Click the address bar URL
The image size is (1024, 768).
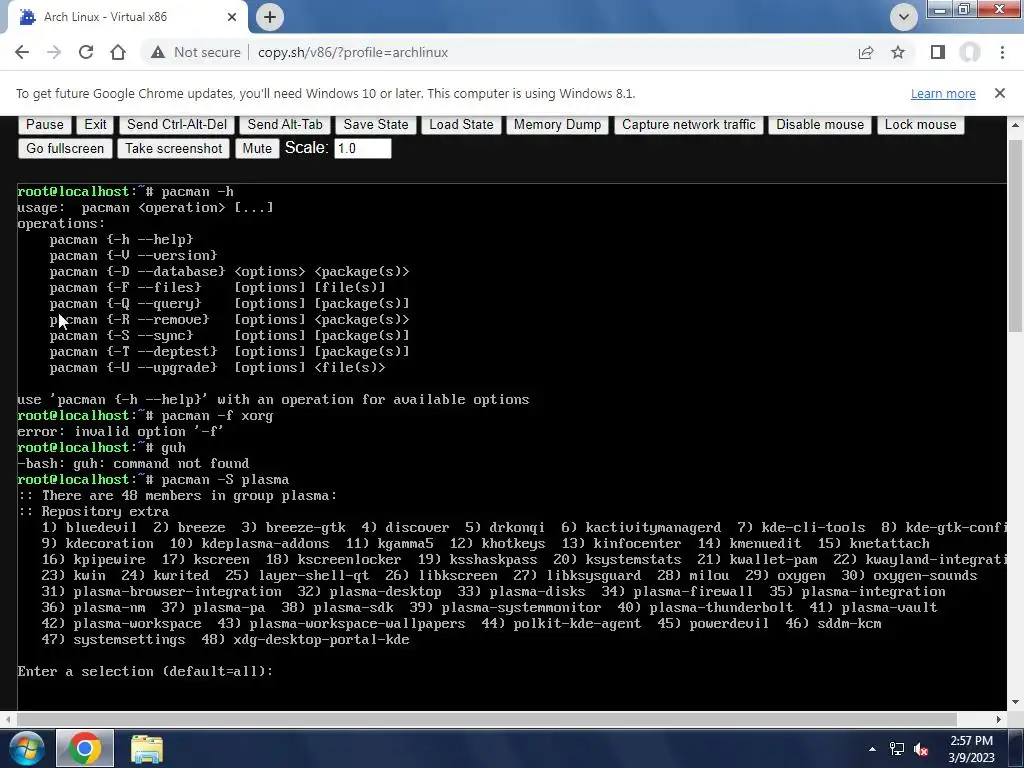(353, 52)
